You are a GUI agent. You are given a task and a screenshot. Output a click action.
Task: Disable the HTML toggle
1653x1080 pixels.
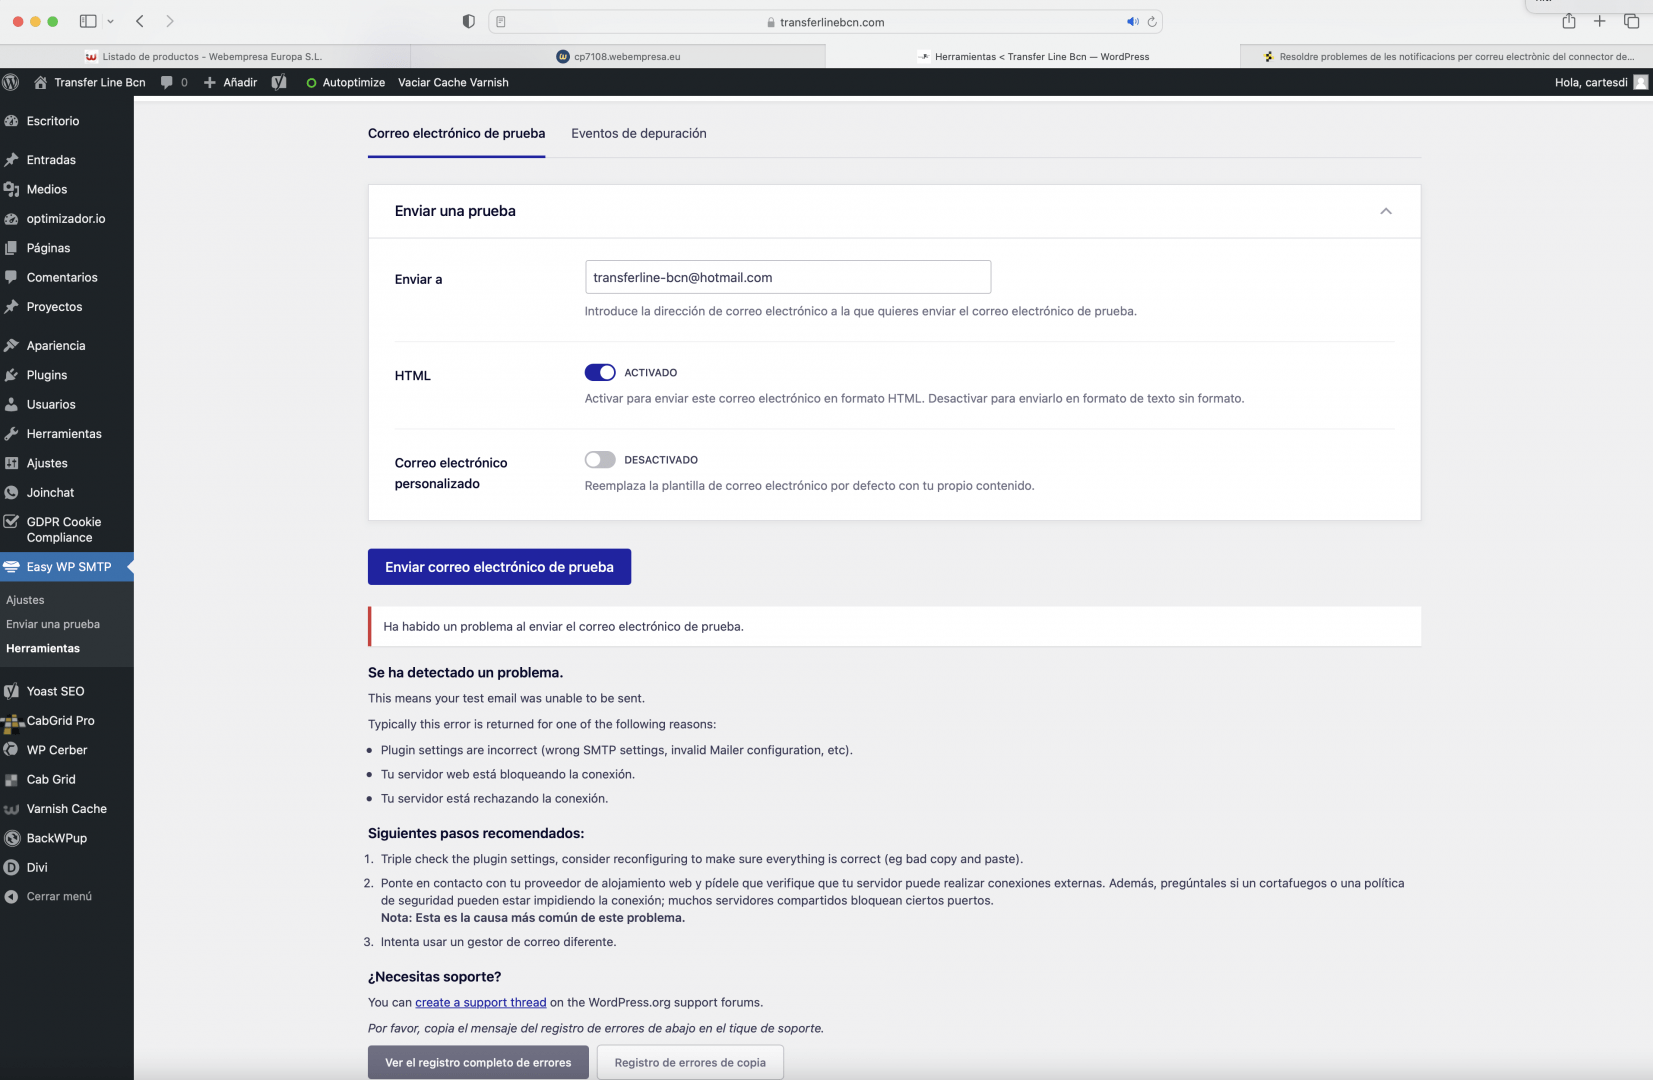pyautogui.click(x=600, y=372)
